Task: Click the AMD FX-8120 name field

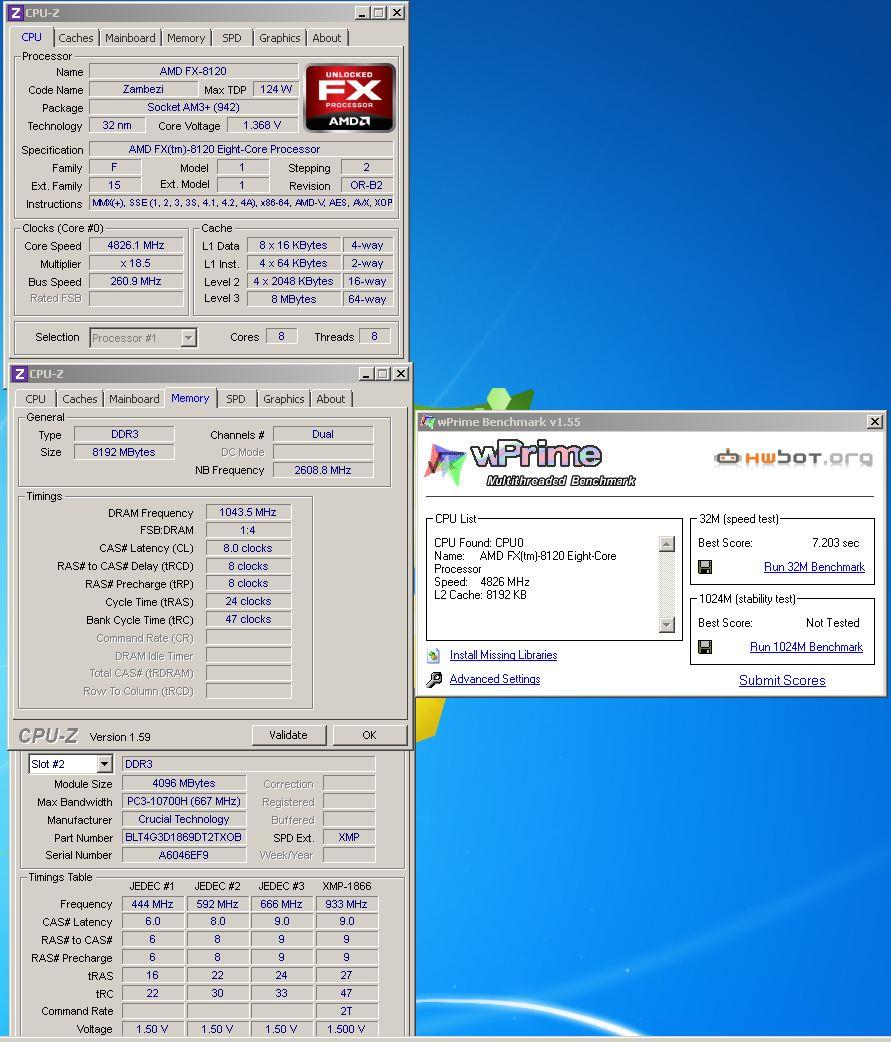Action: [x=193, y=71]
